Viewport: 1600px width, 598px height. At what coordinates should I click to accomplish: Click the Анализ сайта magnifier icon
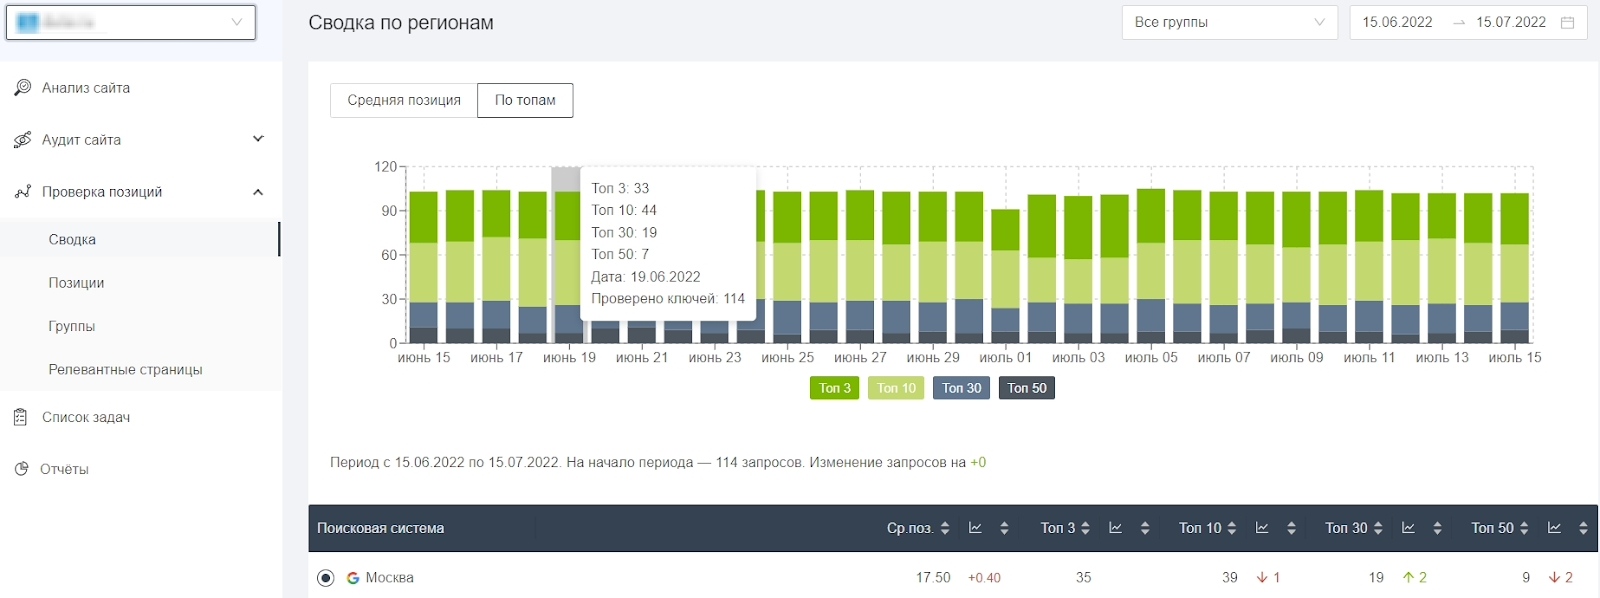(22, 88)
